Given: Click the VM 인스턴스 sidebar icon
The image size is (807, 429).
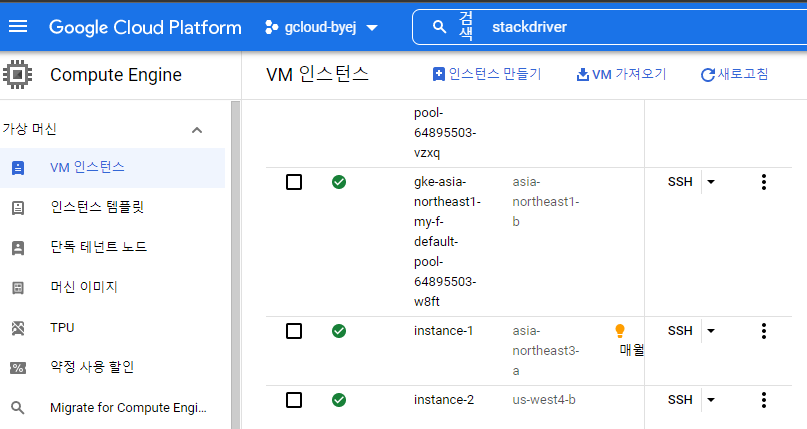Looking at the screenshot, I should tap(18, 168).
